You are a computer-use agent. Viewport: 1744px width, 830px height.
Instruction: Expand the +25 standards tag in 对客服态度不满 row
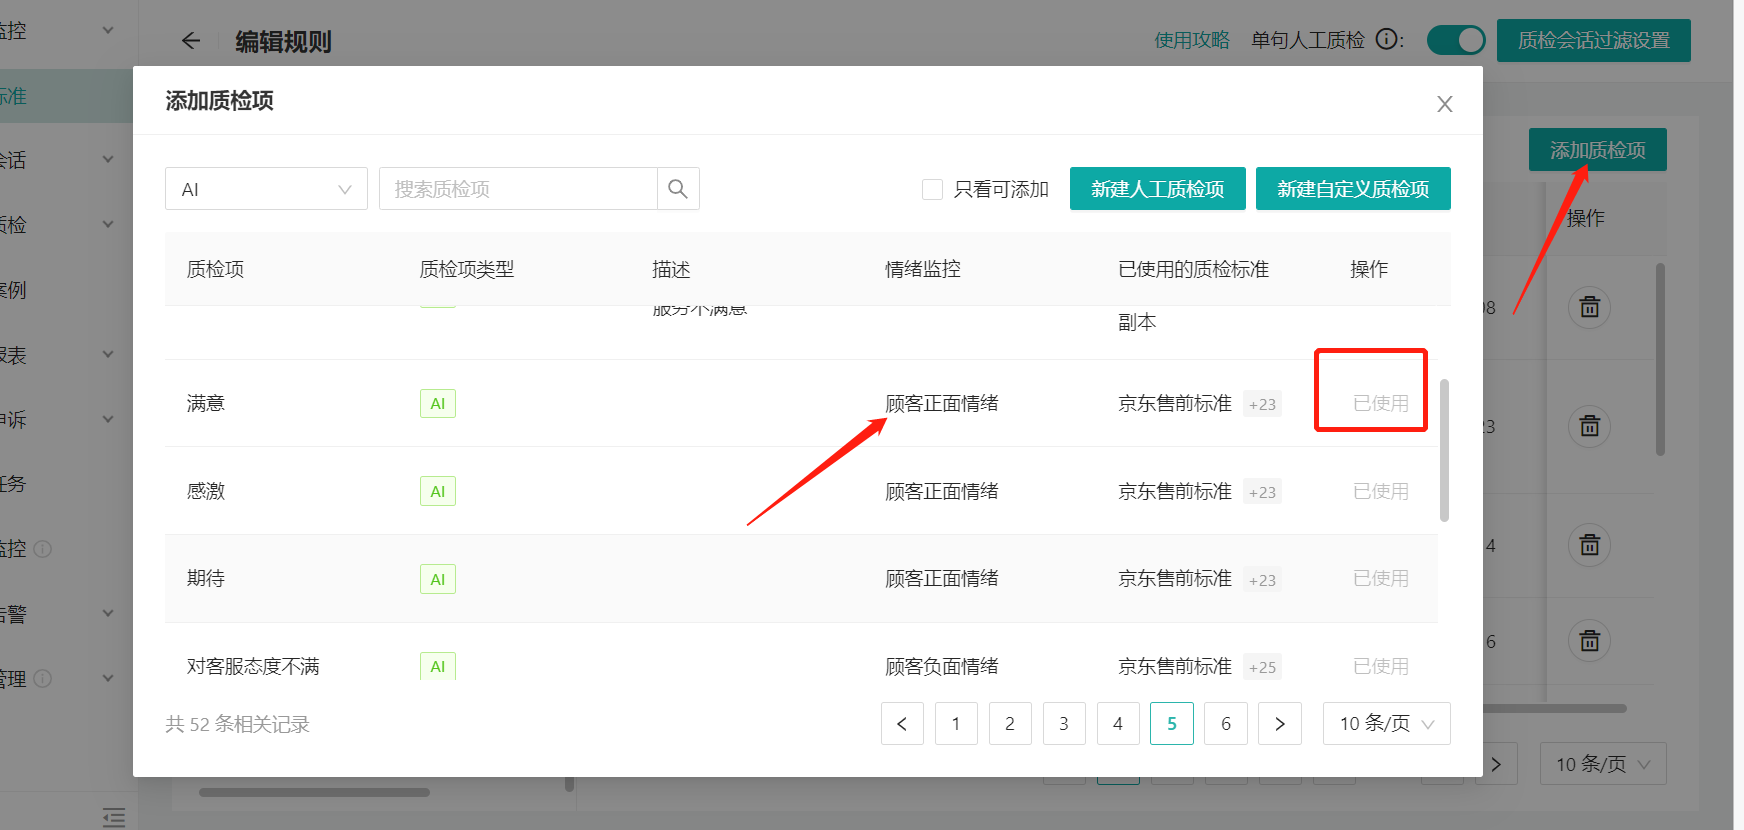(1262, 667)
